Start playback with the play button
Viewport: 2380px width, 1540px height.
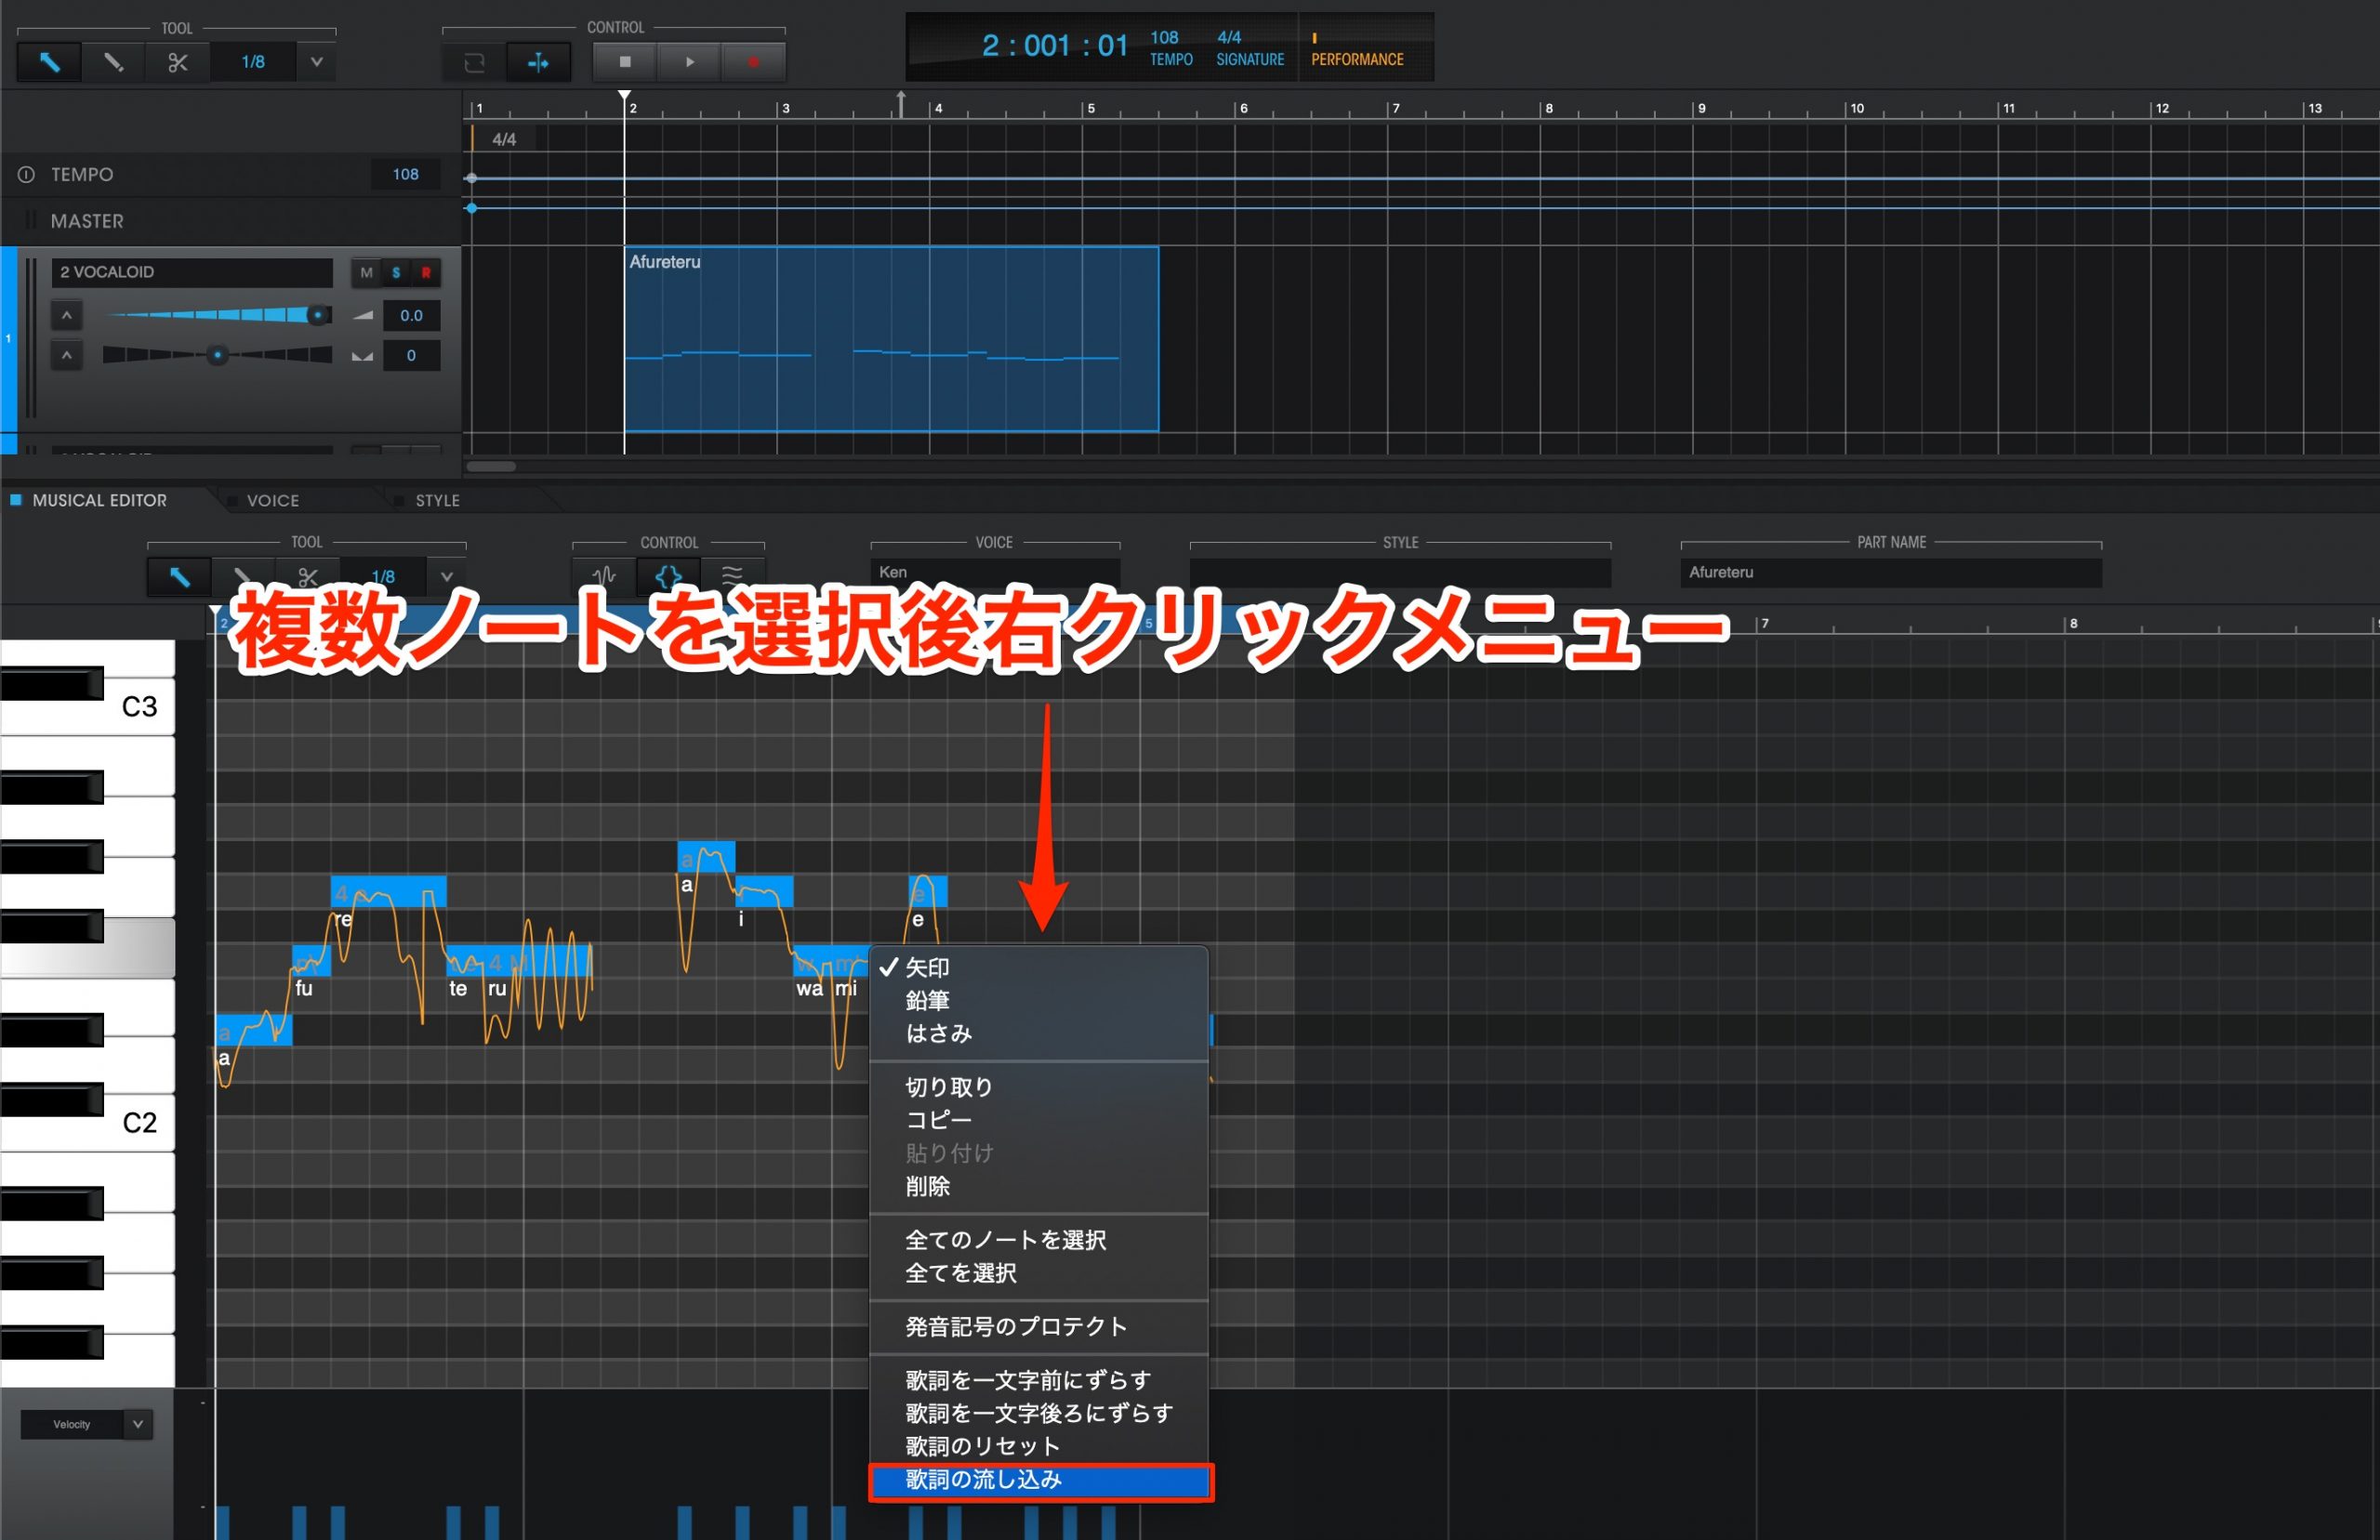(689, 62)
